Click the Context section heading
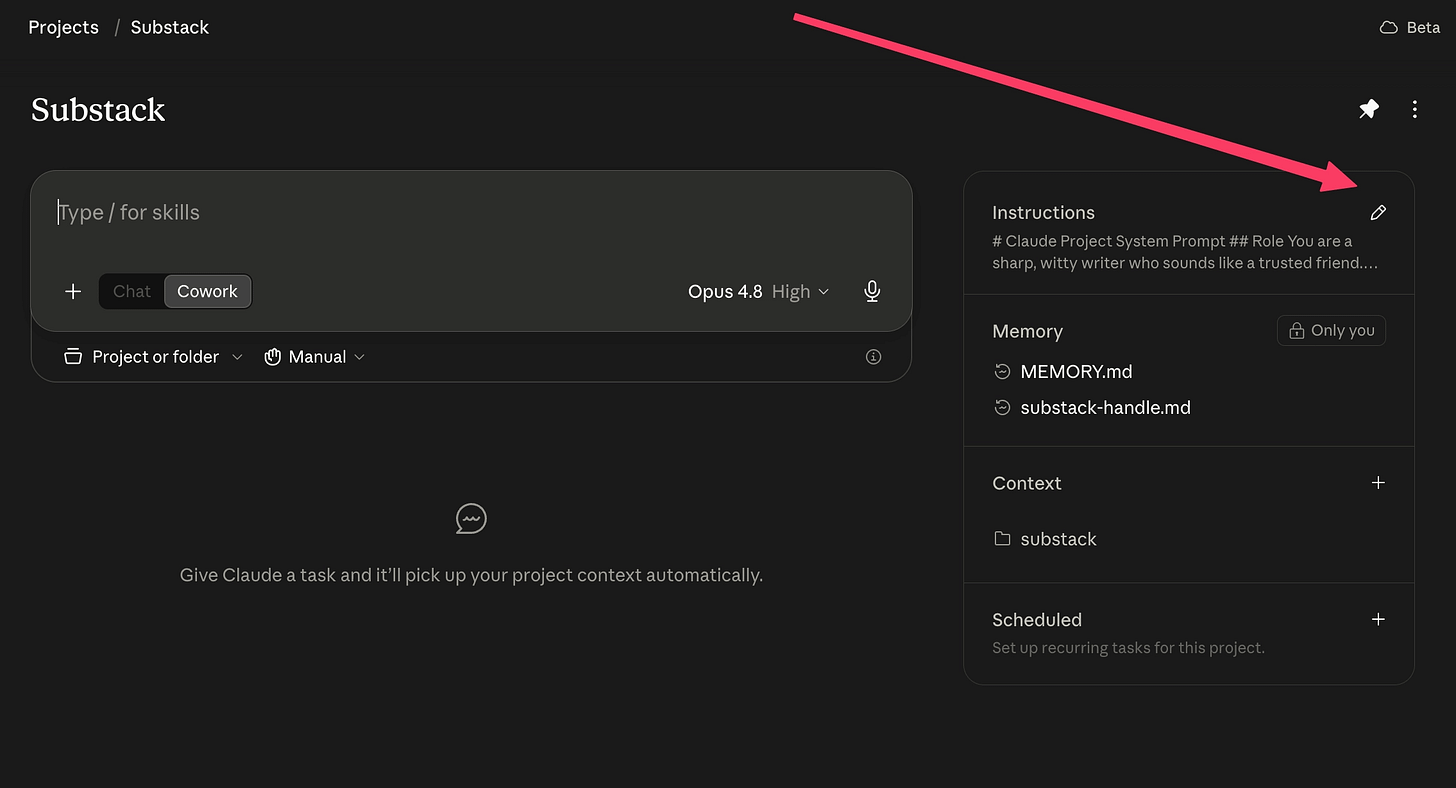Viewport: 1456px width, 788px height. tap(1026, 483)
